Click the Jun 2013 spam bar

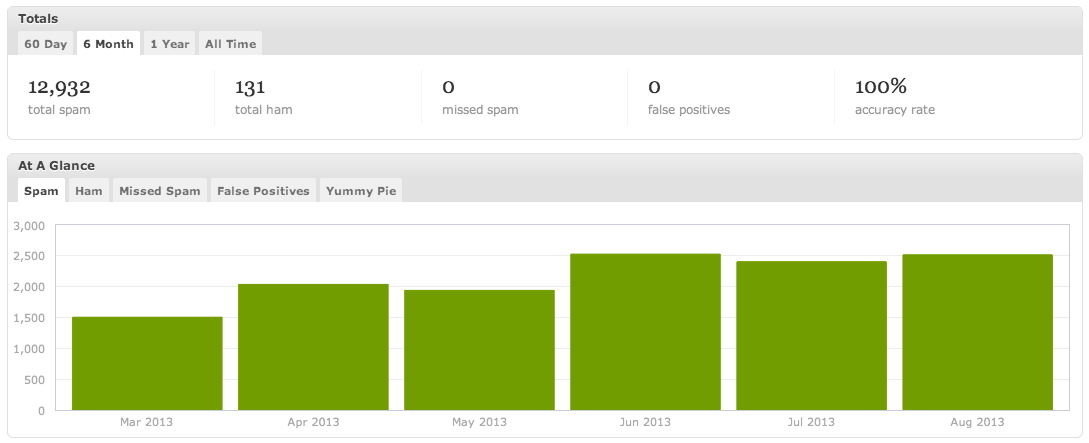click(645, 332)
